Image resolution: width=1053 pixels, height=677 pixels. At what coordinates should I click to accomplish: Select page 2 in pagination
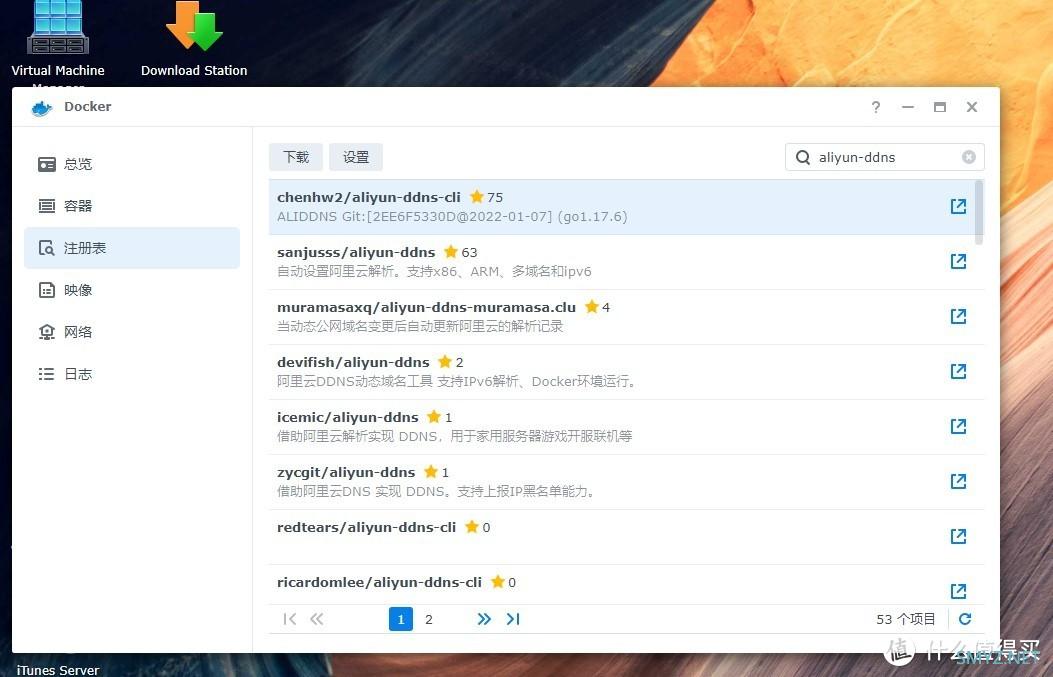(428, 619)
